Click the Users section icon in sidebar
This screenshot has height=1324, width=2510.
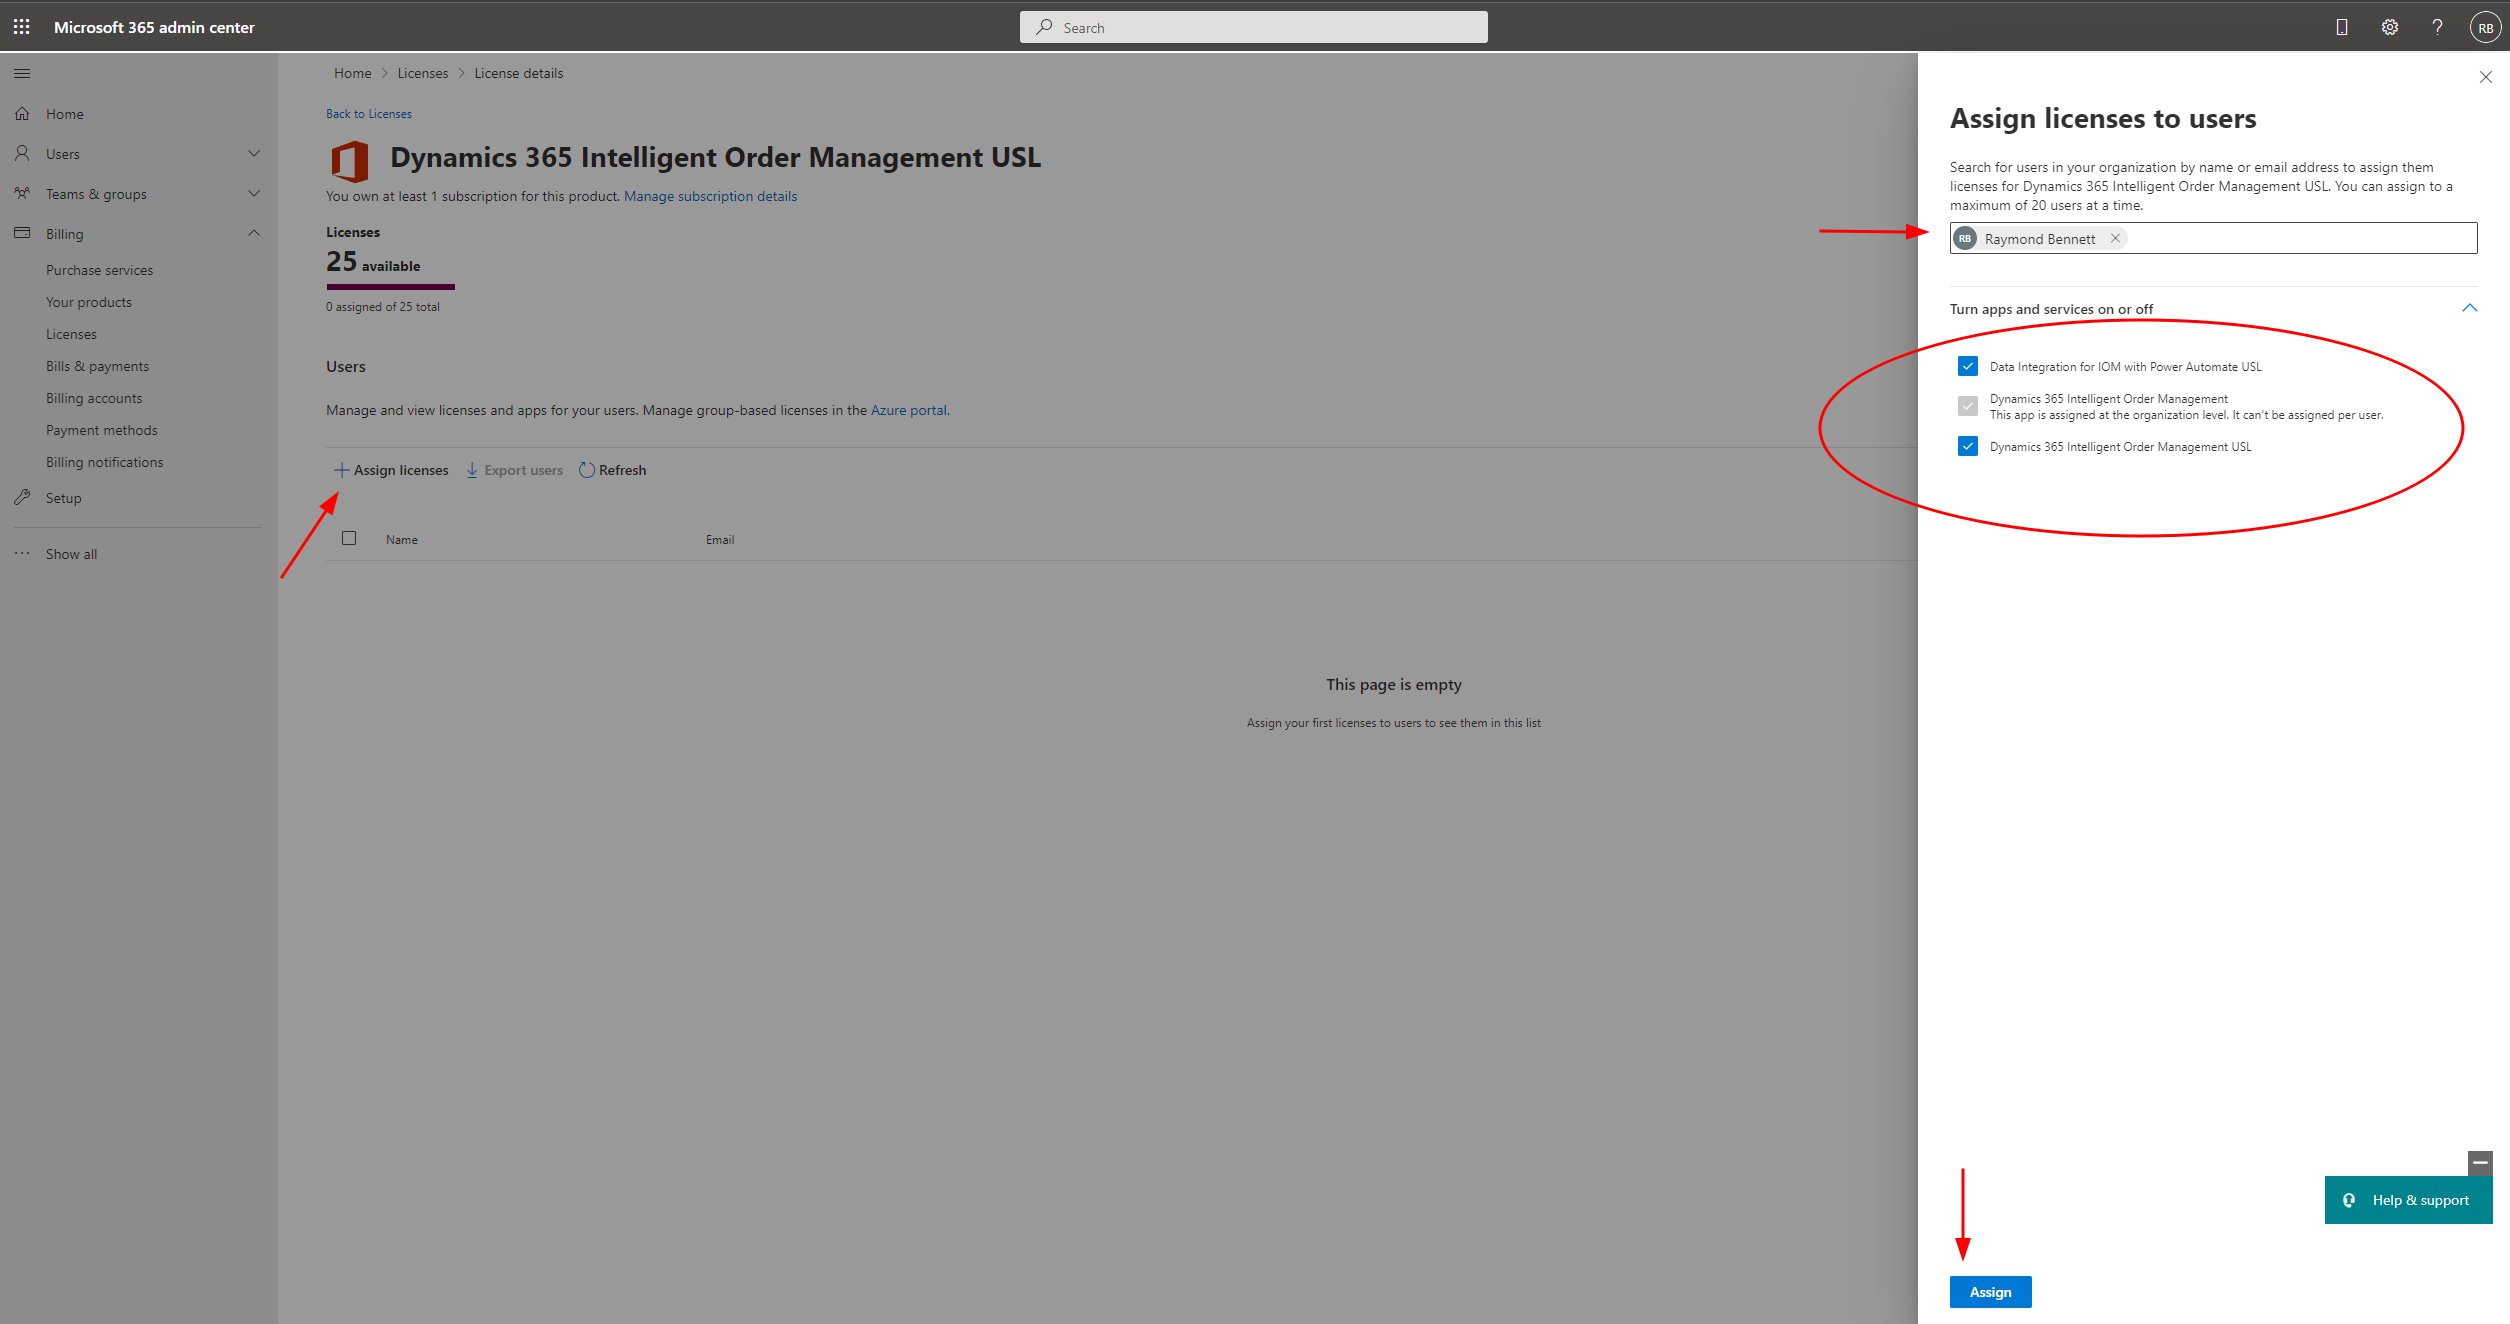(22, 153)
